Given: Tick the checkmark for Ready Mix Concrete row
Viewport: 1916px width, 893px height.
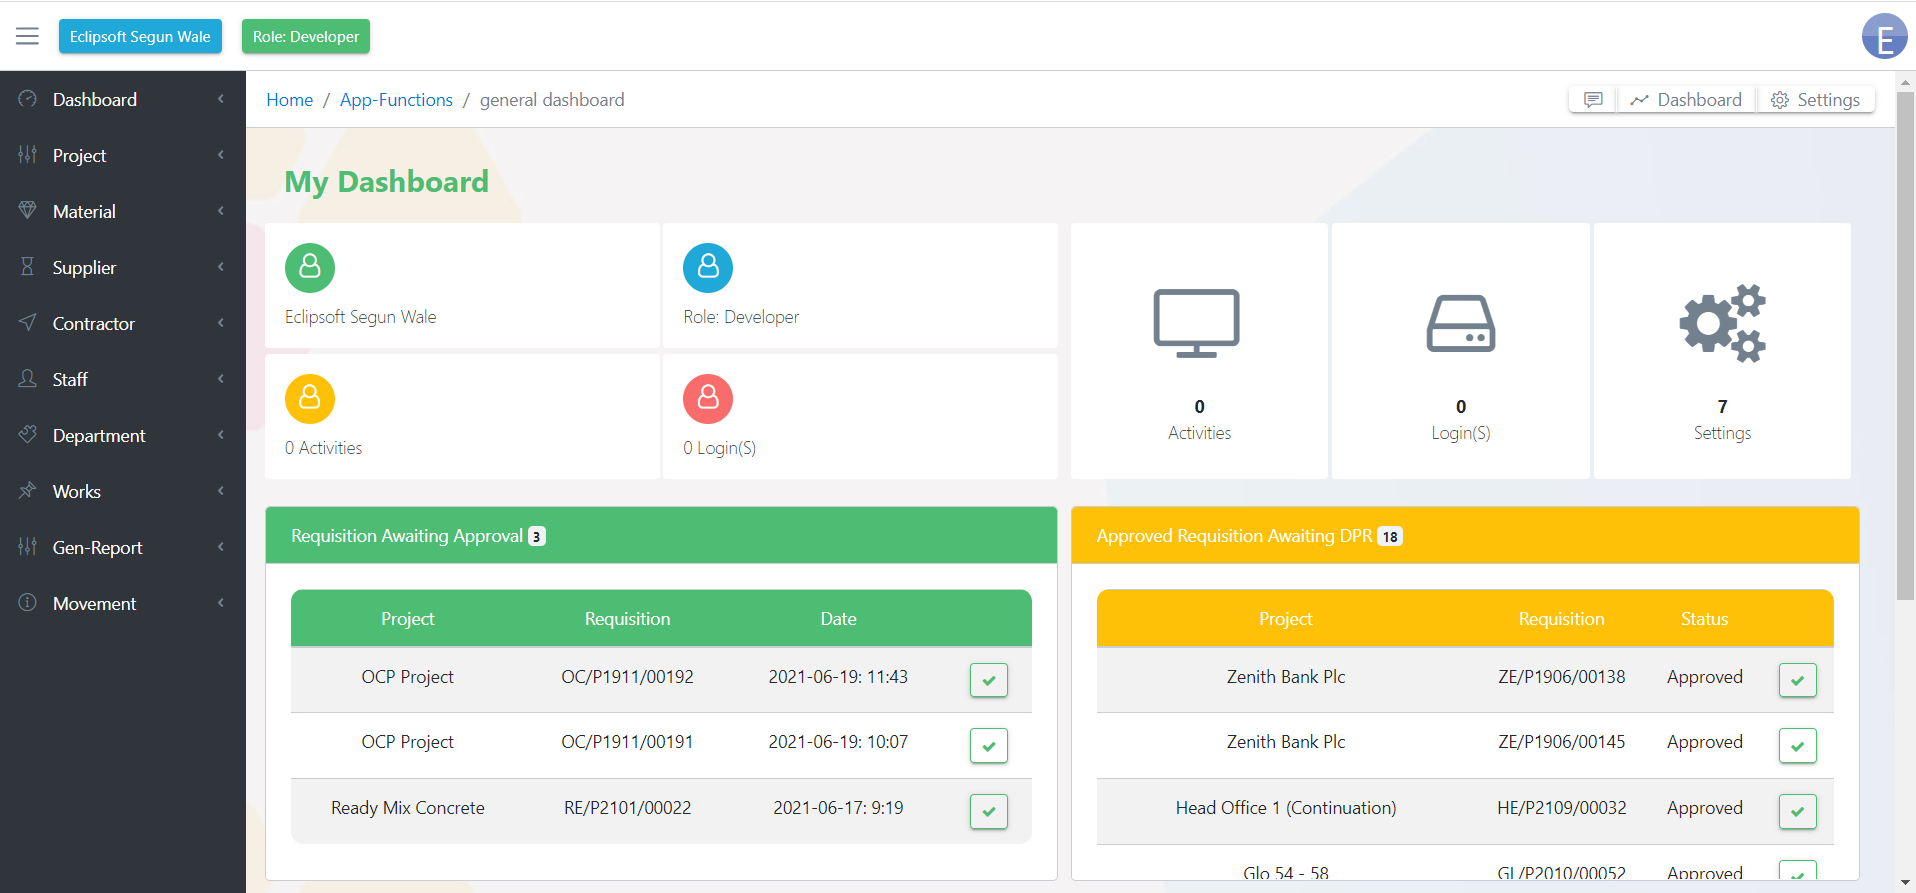Looking at the screenshot, I should pos(988,811).
